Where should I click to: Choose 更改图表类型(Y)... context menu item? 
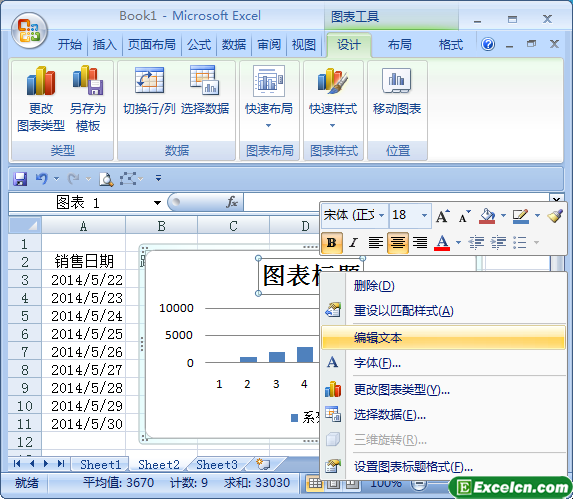(x=443, y=390)
